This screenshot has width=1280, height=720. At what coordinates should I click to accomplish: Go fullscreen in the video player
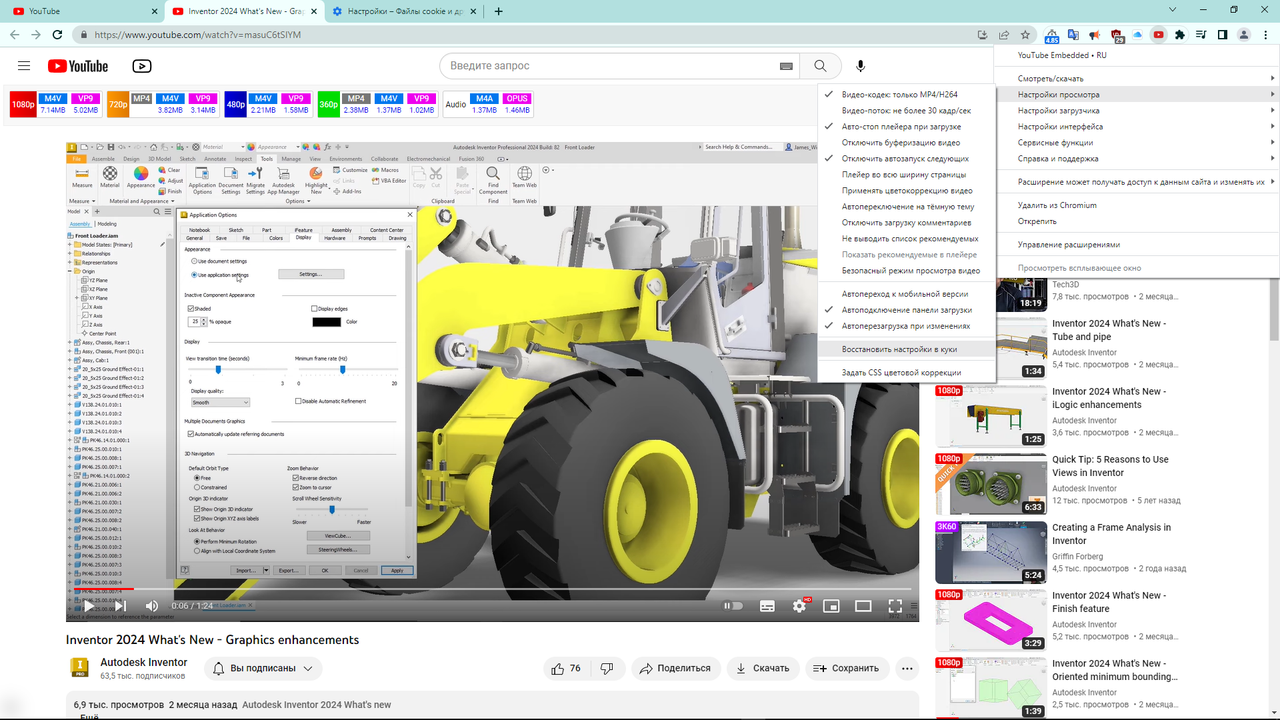pos(896,605)
